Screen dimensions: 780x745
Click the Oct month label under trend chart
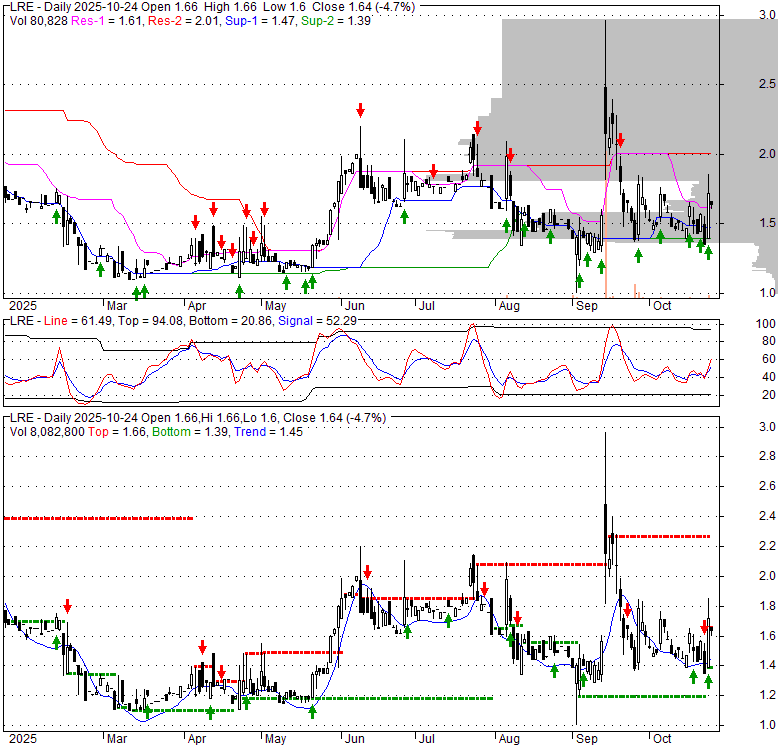[x=662, y=739]
